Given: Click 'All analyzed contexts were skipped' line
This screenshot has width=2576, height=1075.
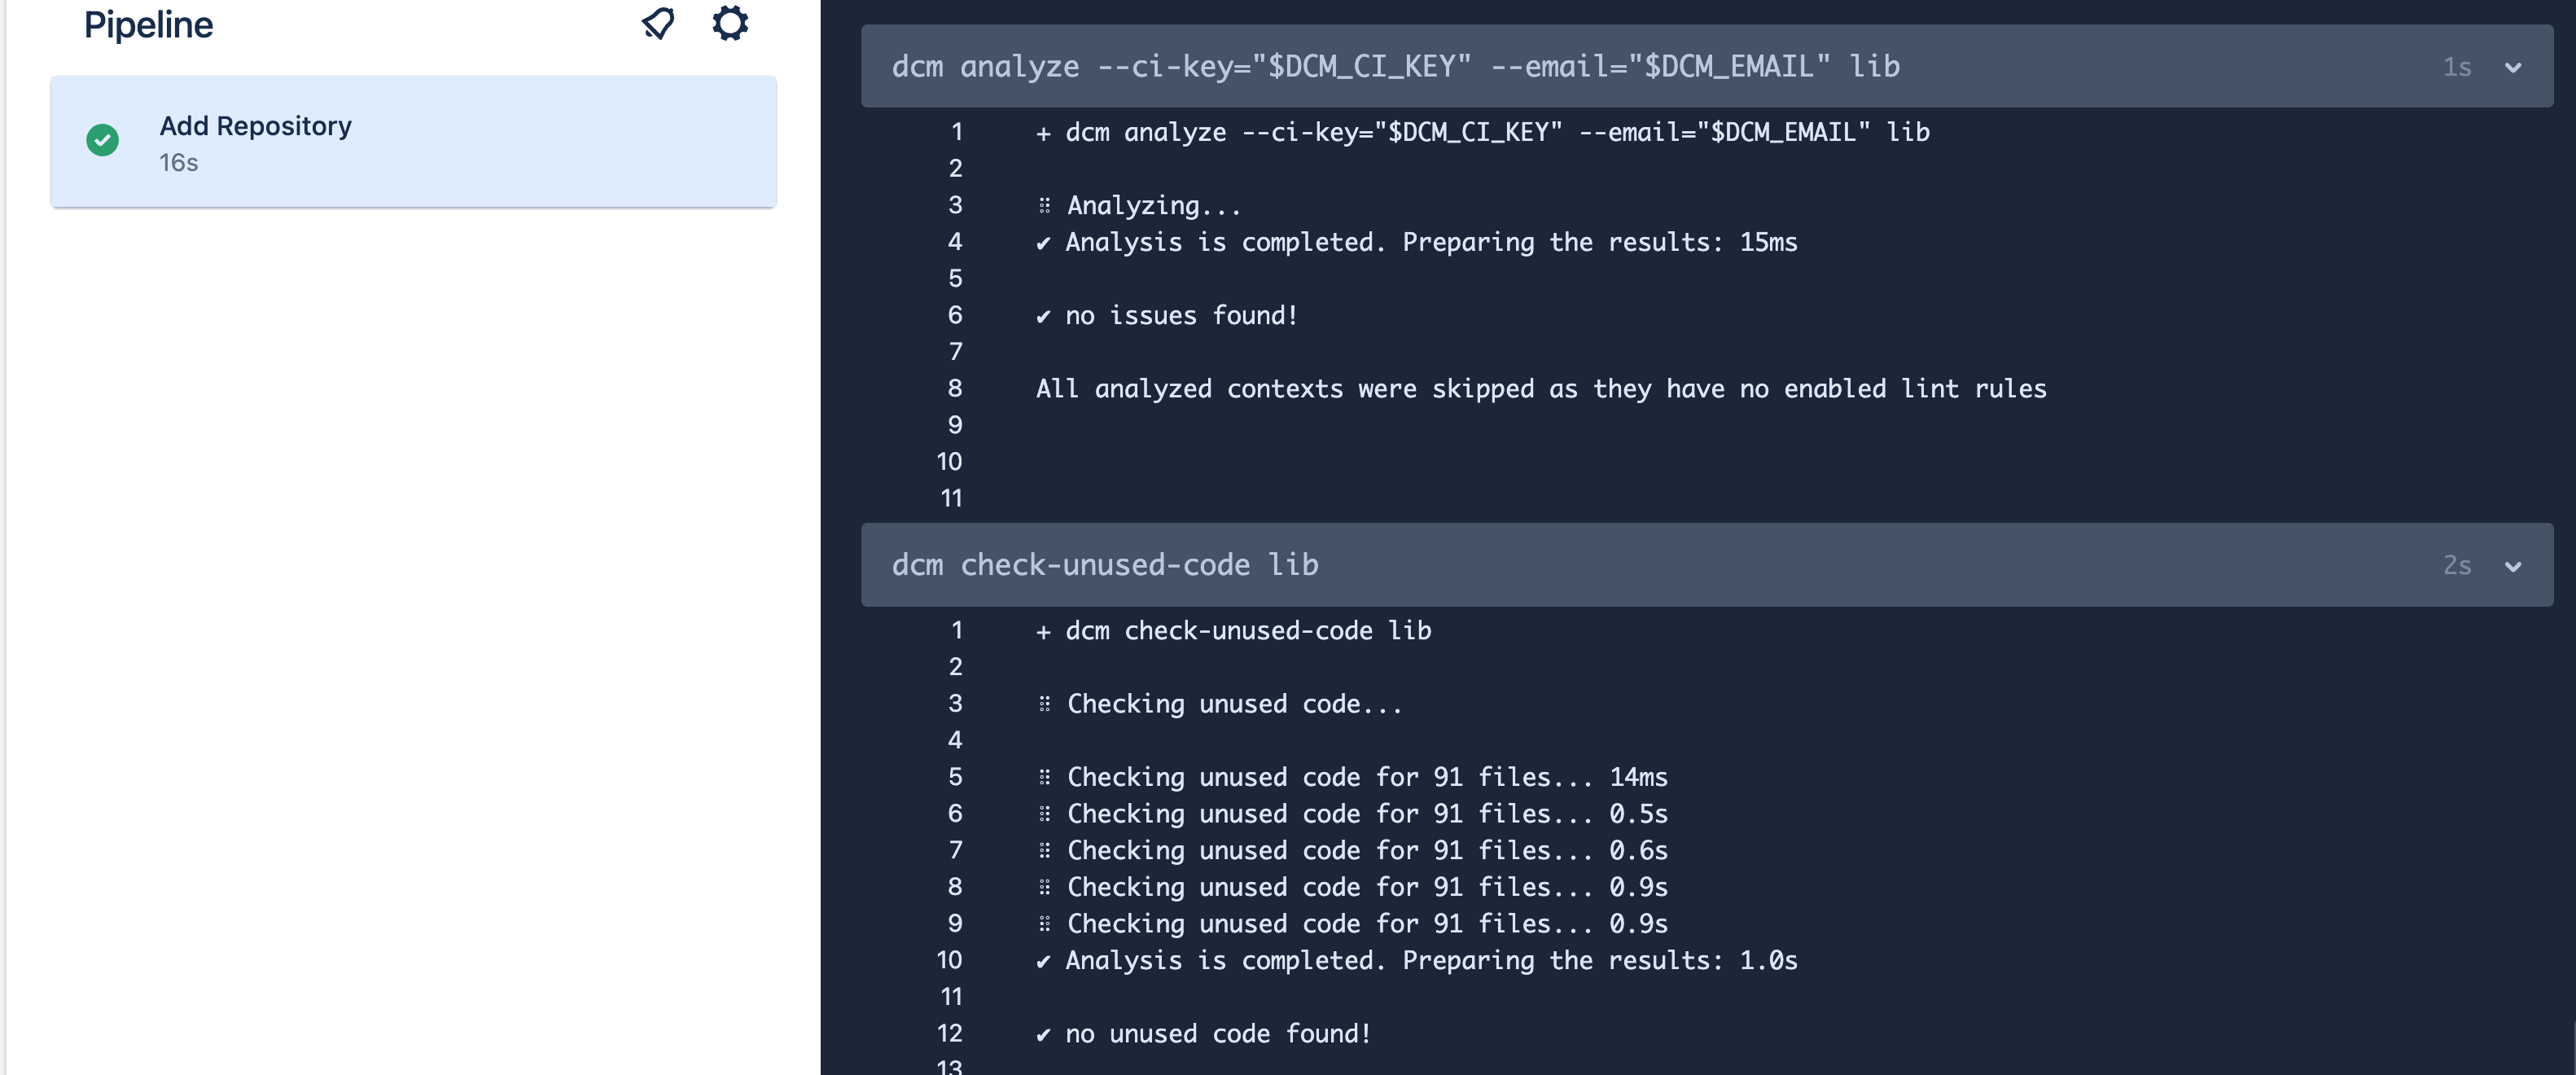Looking at the screenshot, I should click(1541, 389).
